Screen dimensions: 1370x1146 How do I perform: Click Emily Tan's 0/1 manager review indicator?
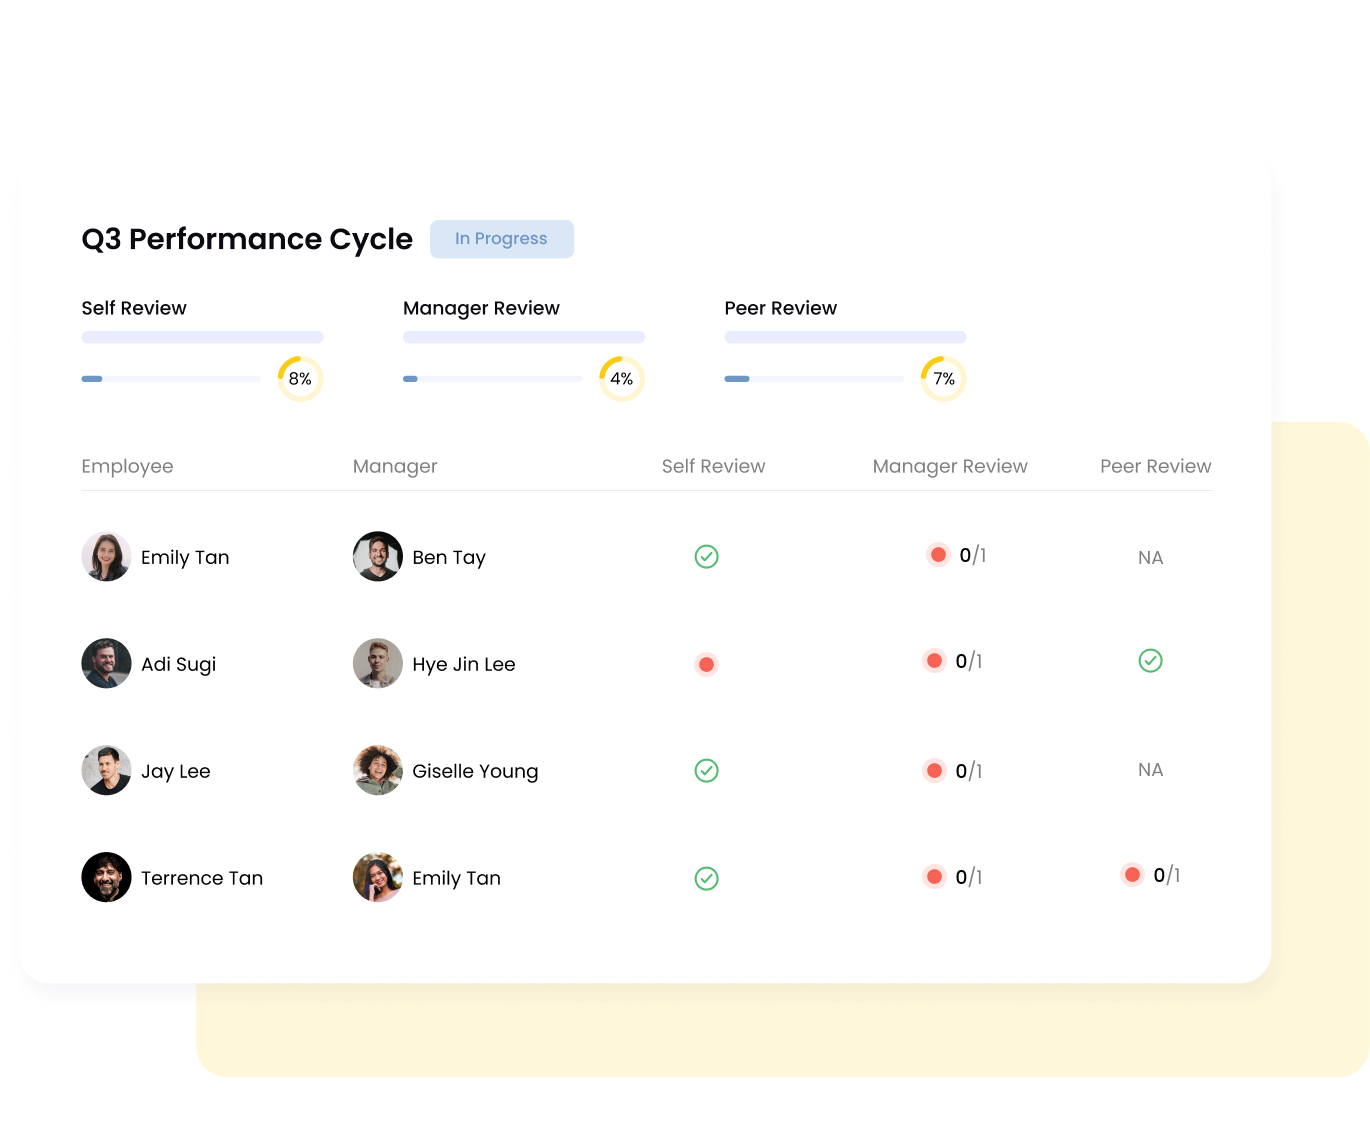(956, 554)
